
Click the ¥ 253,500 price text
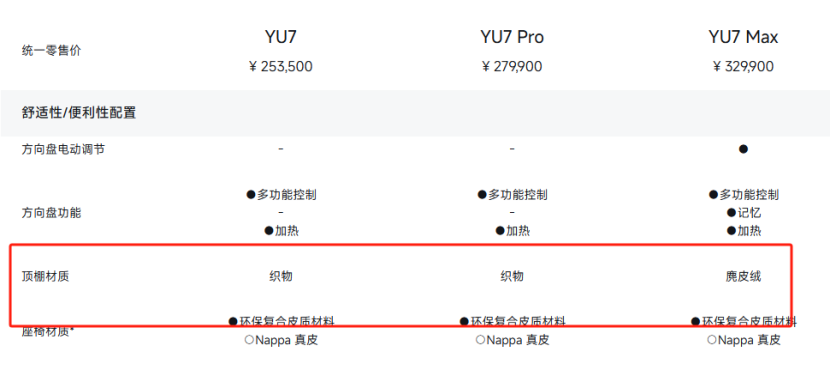pyautogui.click(x=280, y=67)
